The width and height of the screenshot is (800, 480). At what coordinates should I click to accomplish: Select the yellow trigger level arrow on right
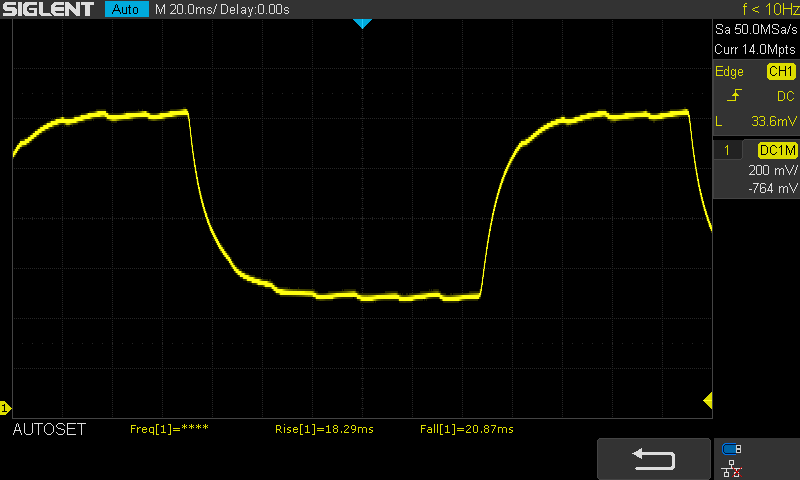tap(708, 400)
